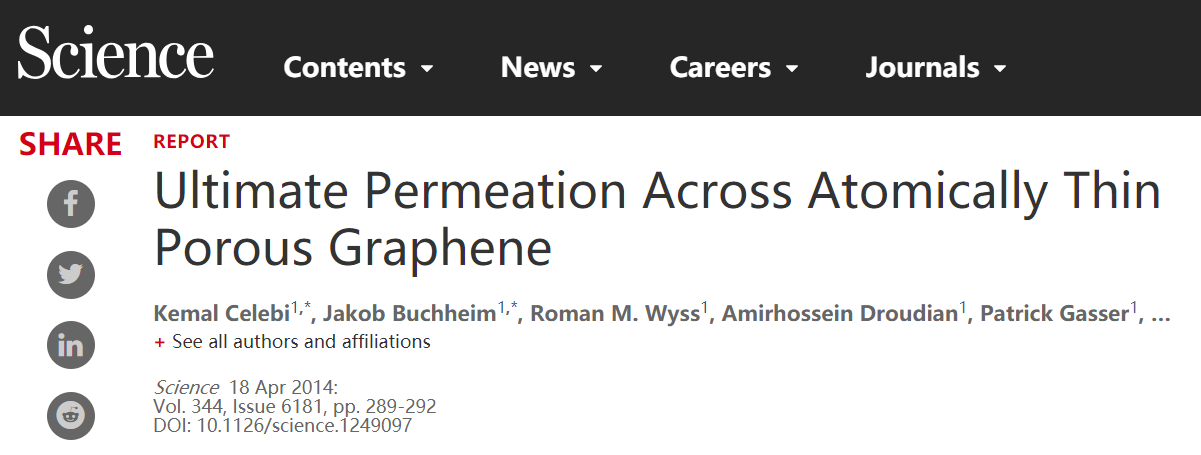Viewport: 1201px width, 455px height.
Task: Click the red plus icon beside authors
Action: [159, 342]
